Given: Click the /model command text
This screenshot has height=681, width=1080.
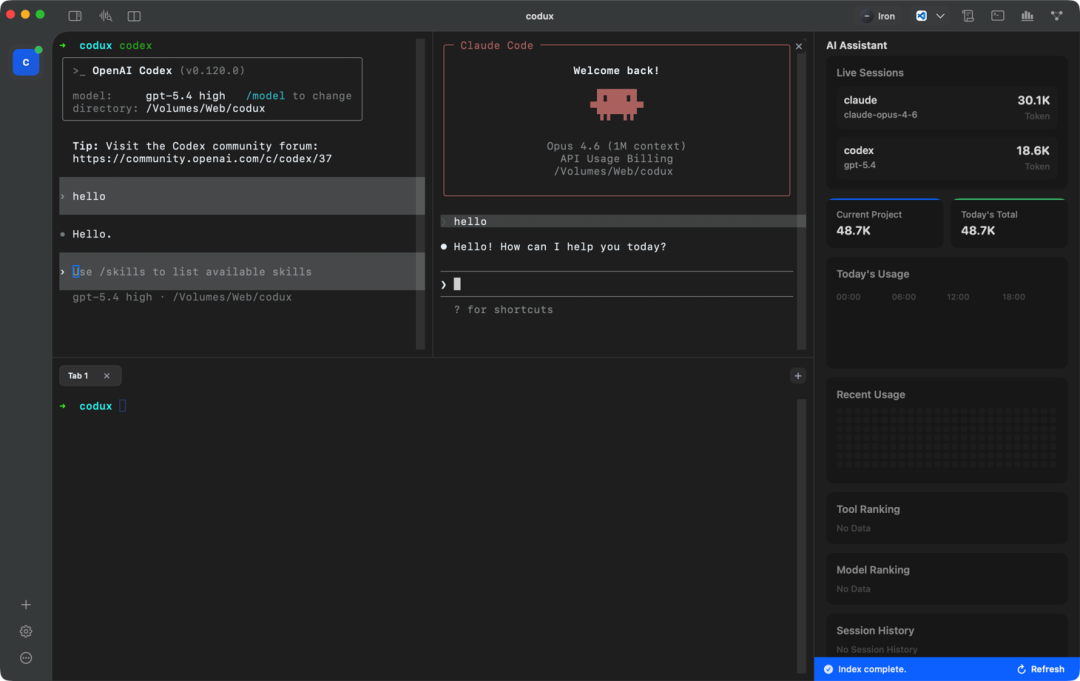Looking at the screenshot, I should point(265,96).
